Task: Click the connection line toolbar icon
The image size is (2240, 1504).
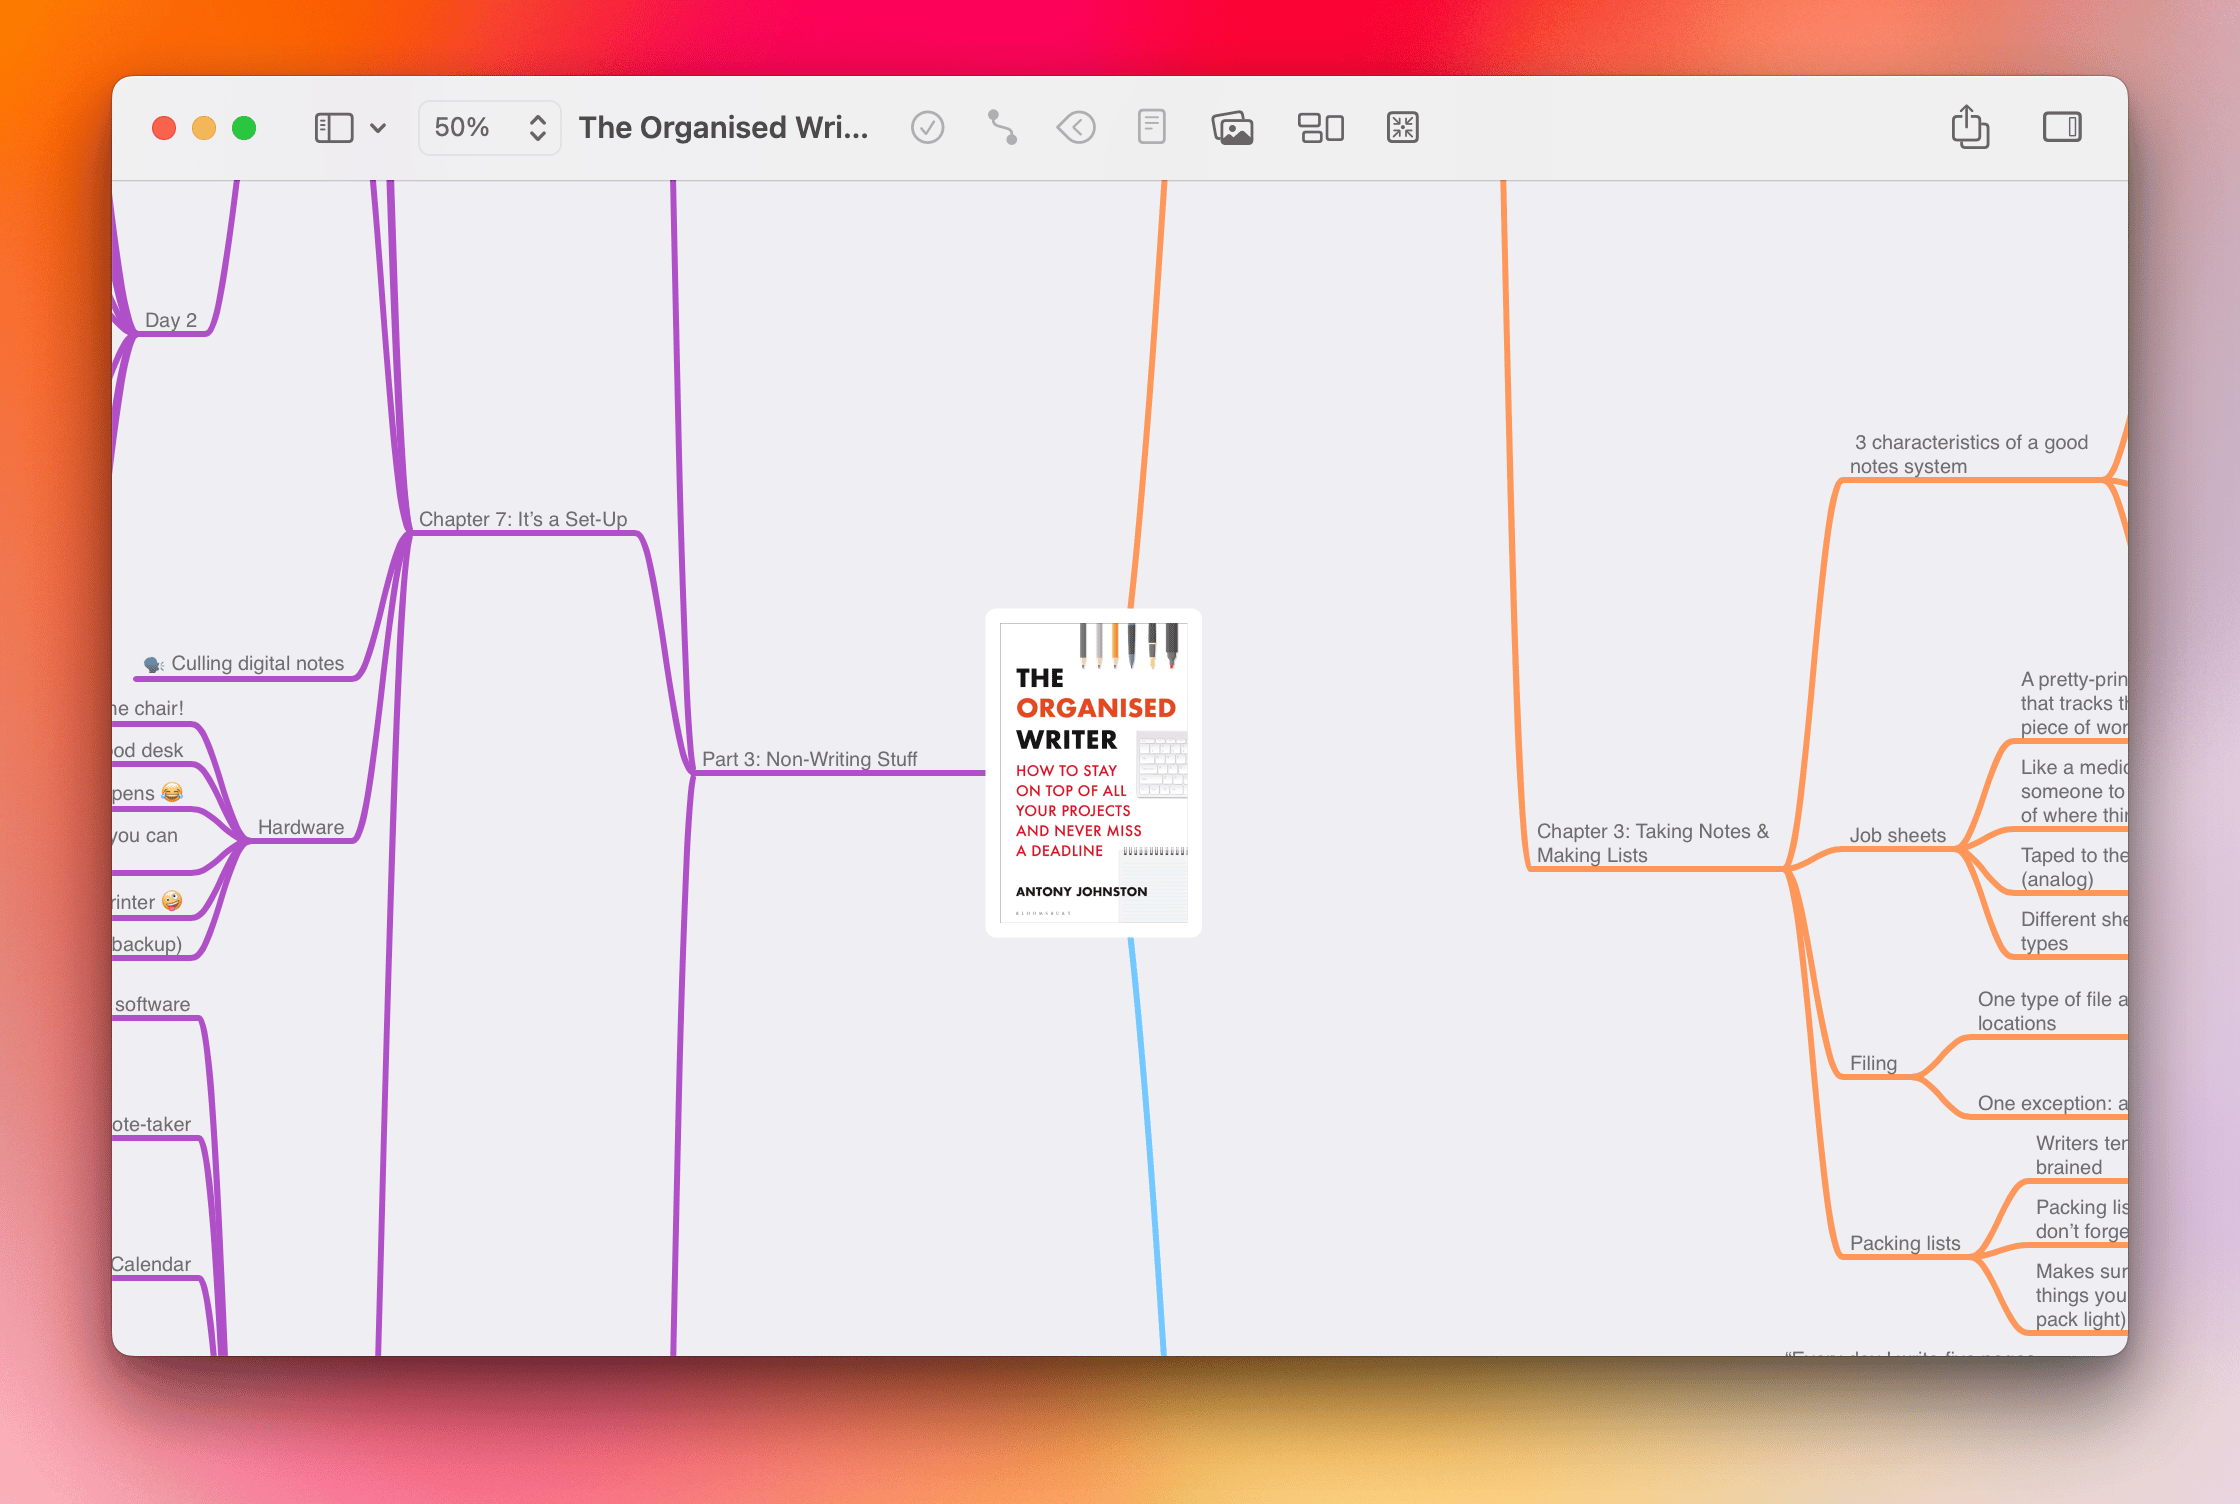Action: (1002, 128)
